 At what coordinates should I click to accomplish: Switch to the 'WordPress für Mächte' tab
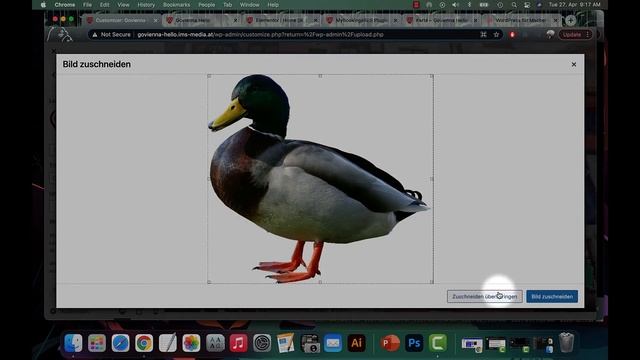coord(521,20)
